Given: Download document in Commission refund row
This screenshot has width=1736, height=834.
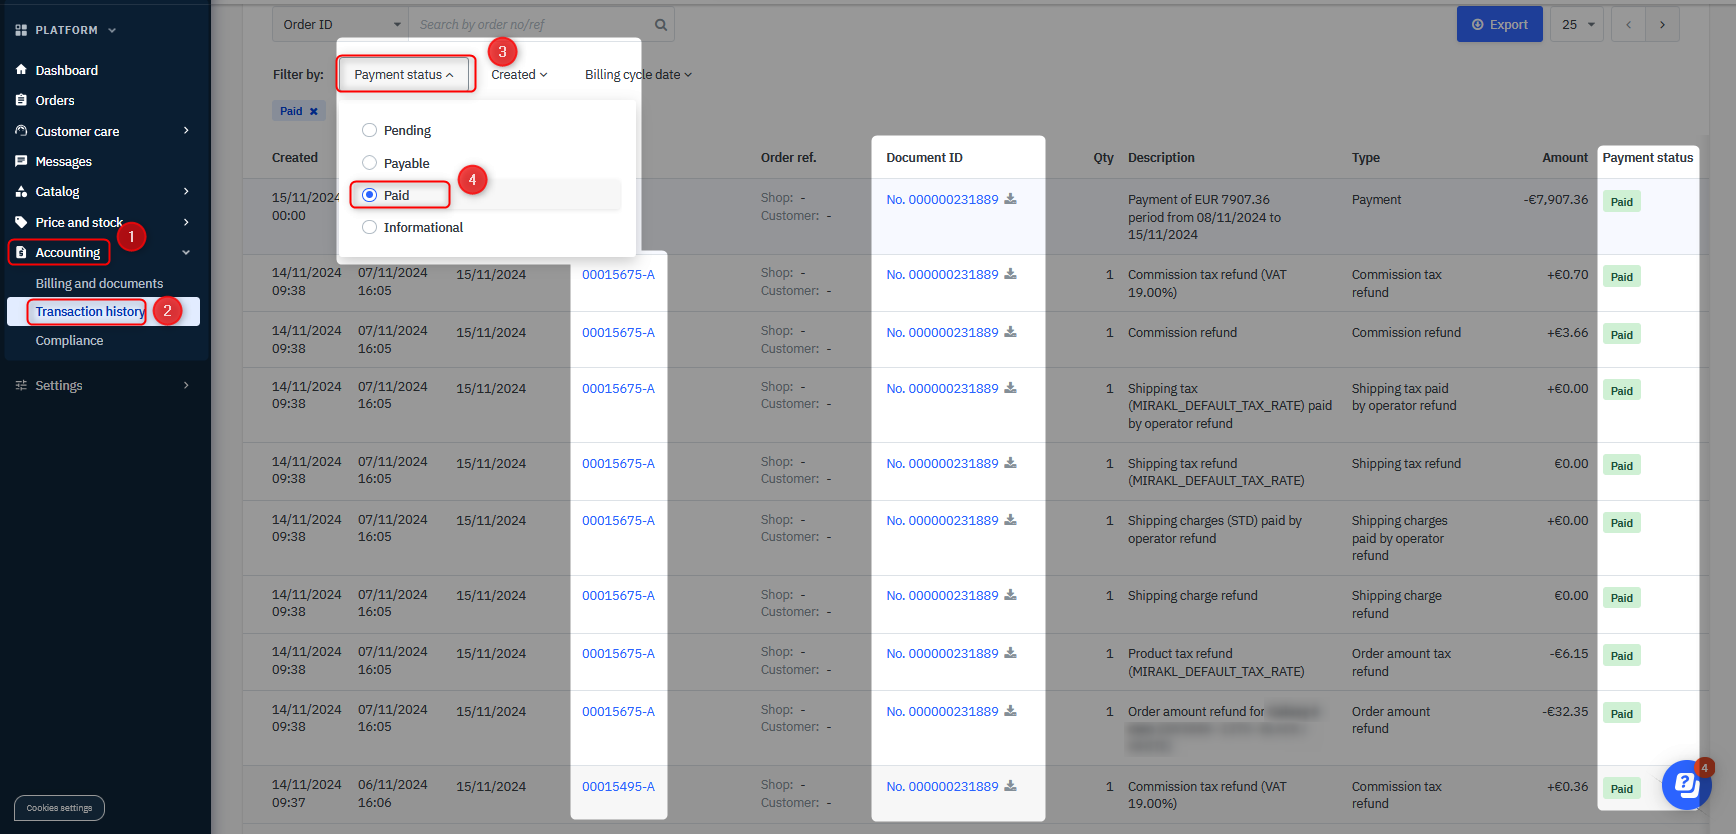Looking at the screenshot, I should (1011, 332).
